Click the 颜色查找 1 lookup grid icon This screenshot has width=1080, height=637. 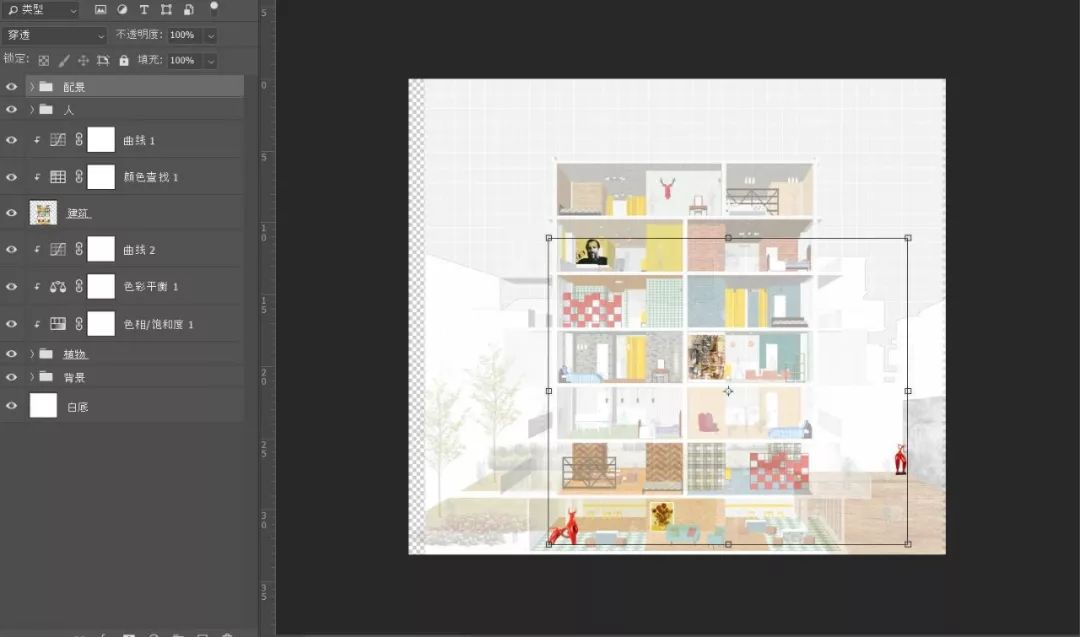58,177
